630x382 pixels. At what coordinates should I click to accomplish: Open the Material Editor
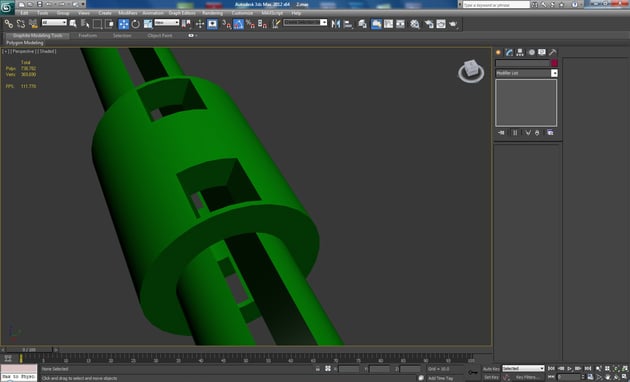point(415,24)
